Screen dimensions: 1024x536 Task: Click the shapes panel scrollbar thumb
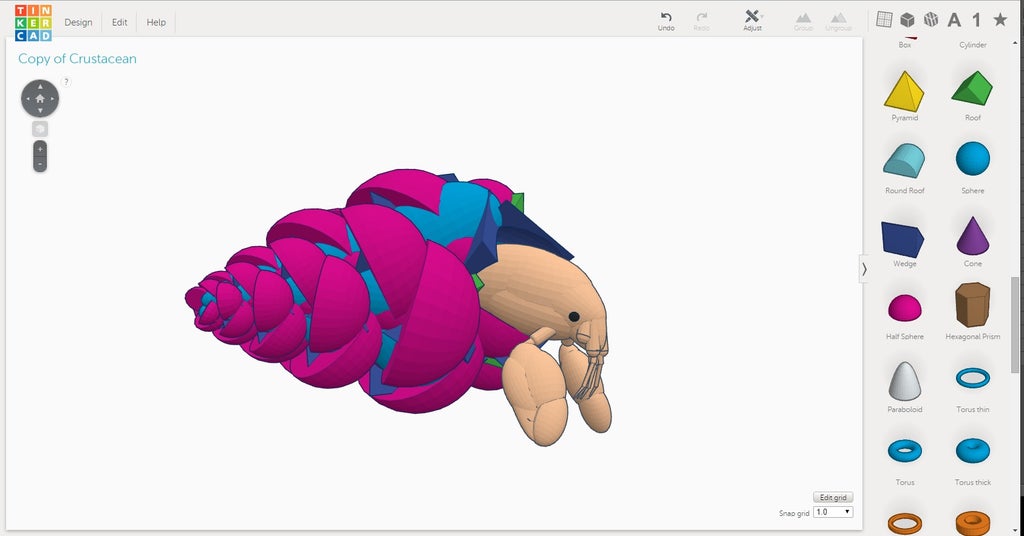1014,324
